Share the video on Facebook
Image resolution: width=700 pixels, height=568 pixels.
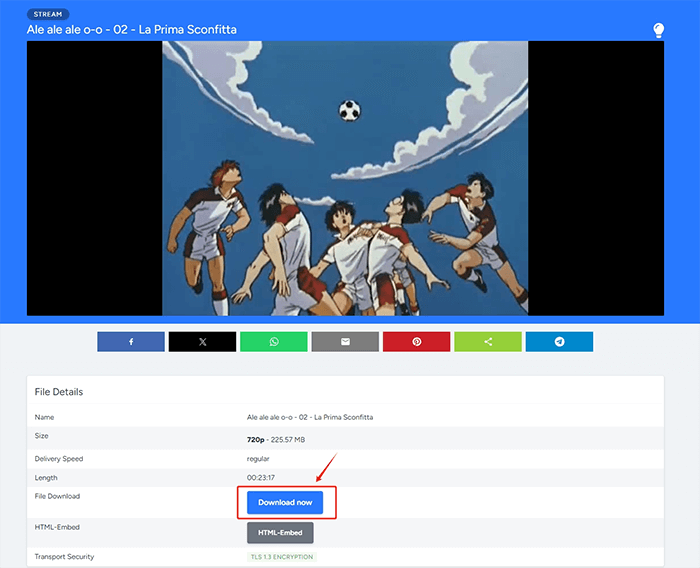[x=131, y=342]
